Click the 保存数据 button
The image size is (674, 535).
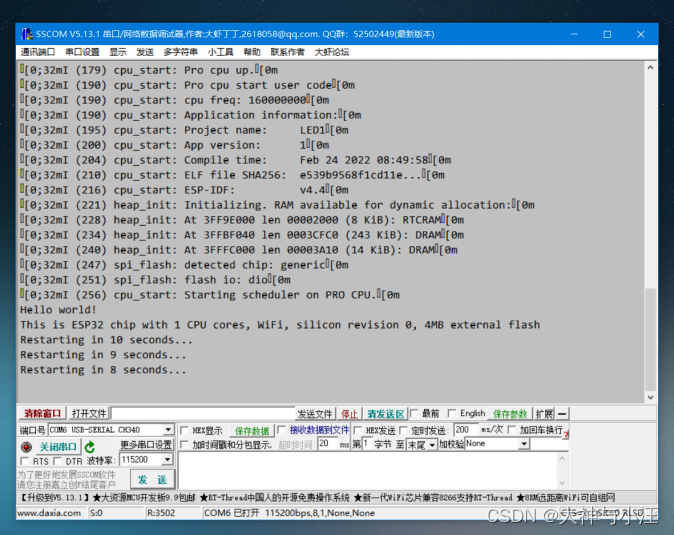coord(252,431)
